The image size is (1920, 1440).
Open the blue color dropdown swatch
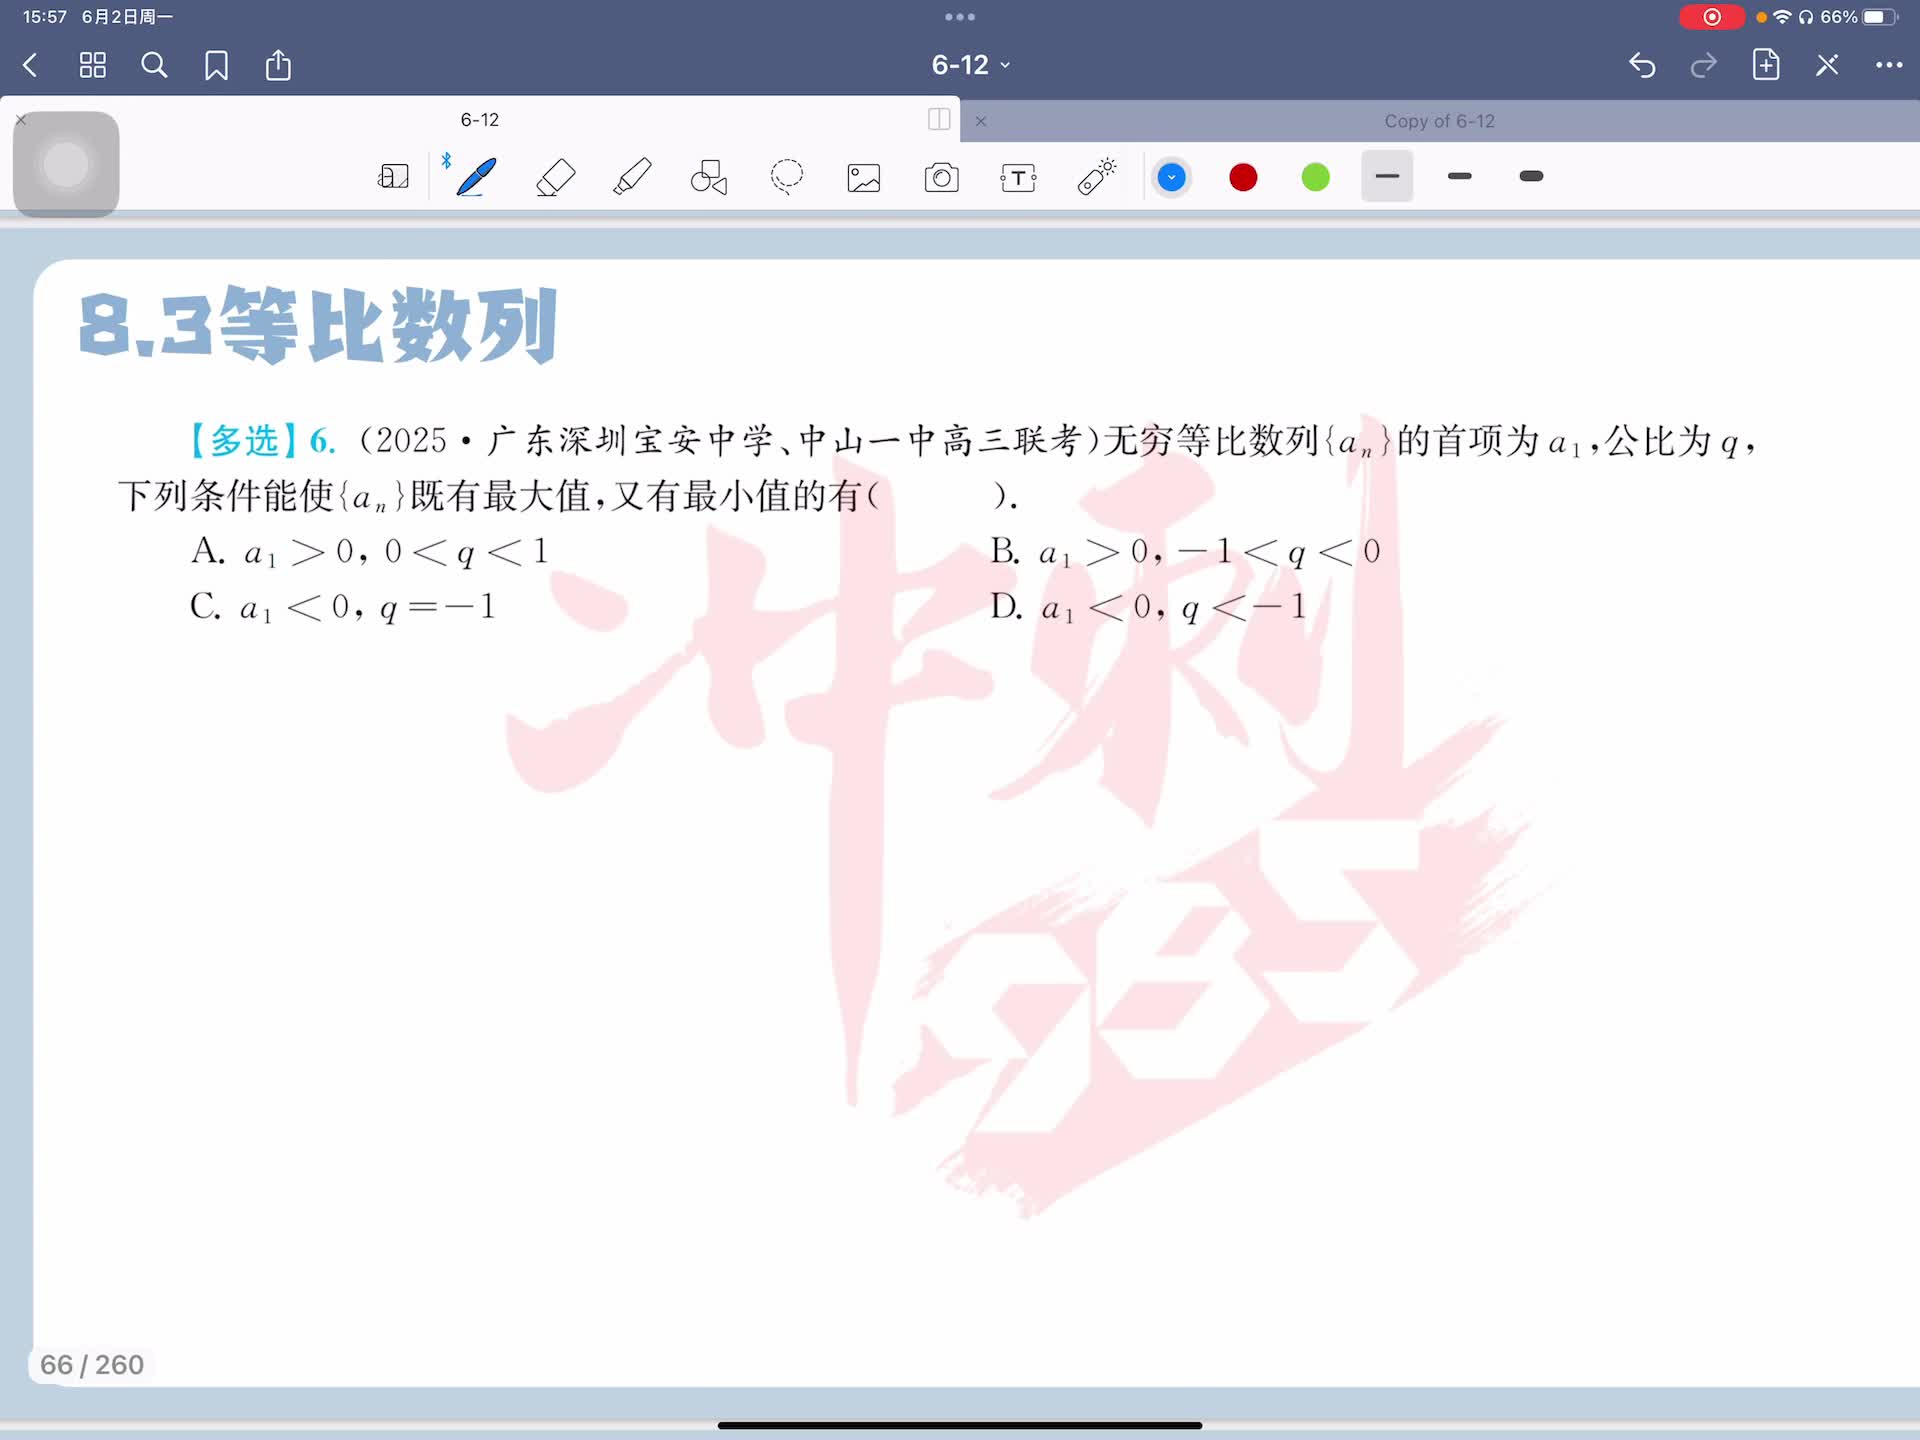[1171, 178]
